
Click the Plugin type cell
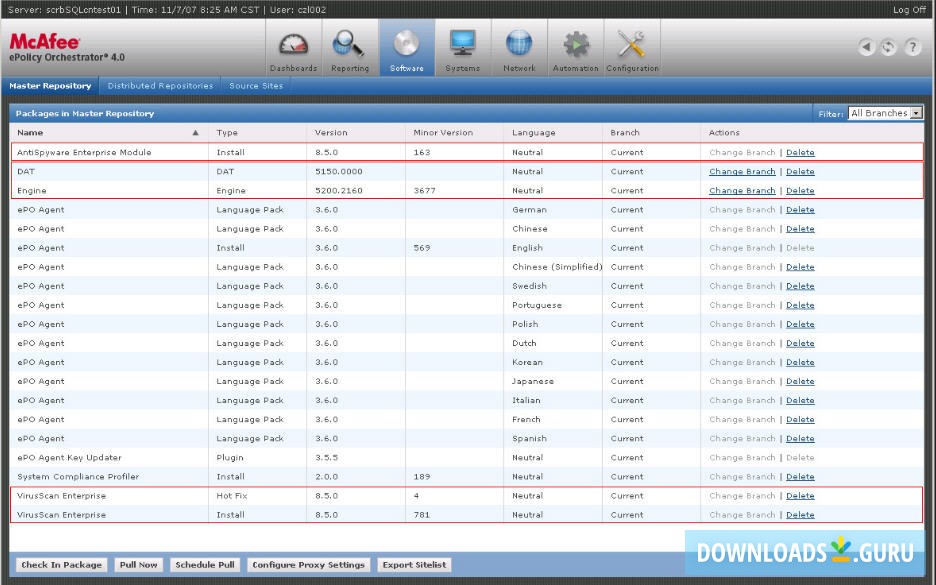pyautogui.click(x=230, y=458)
